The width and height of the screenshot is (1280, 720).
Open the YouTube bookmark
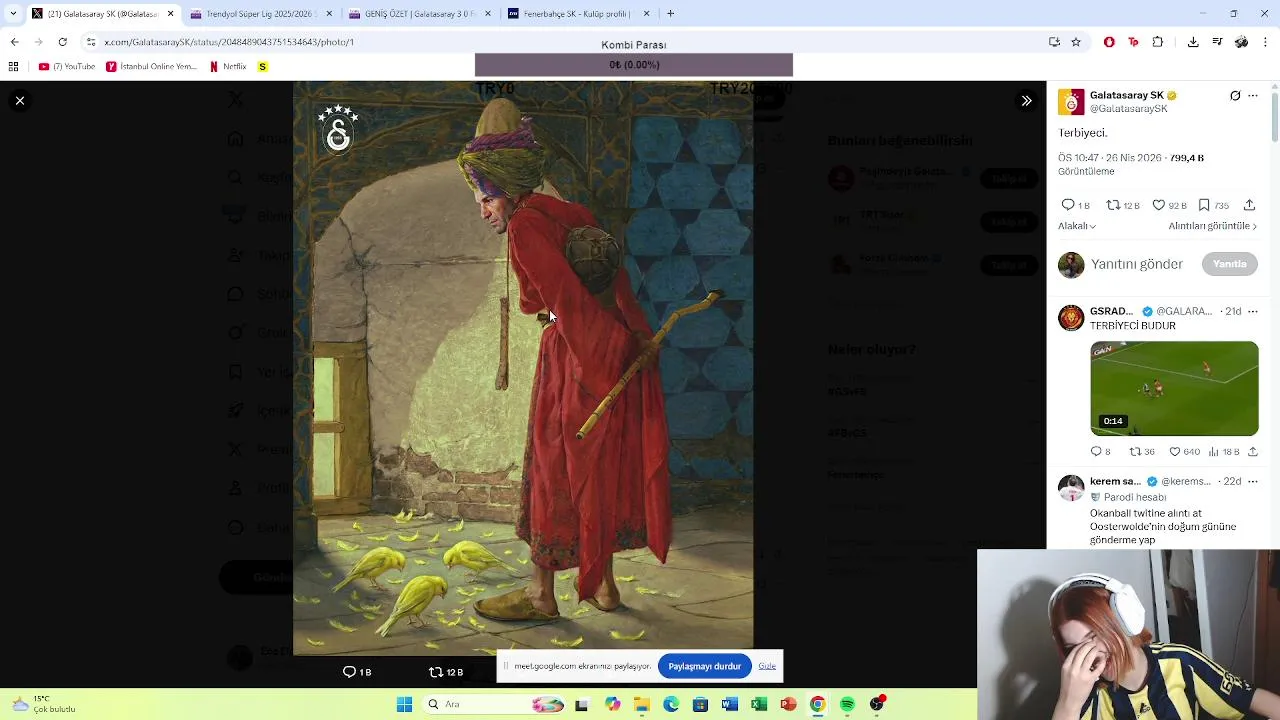coord(67,67)
